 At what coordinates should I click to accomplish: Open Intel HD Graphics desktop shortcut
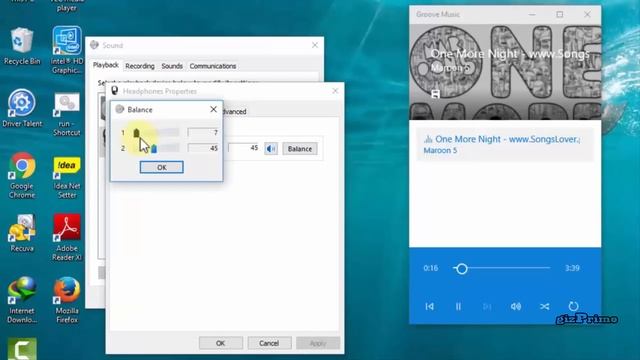coord(67,49)
